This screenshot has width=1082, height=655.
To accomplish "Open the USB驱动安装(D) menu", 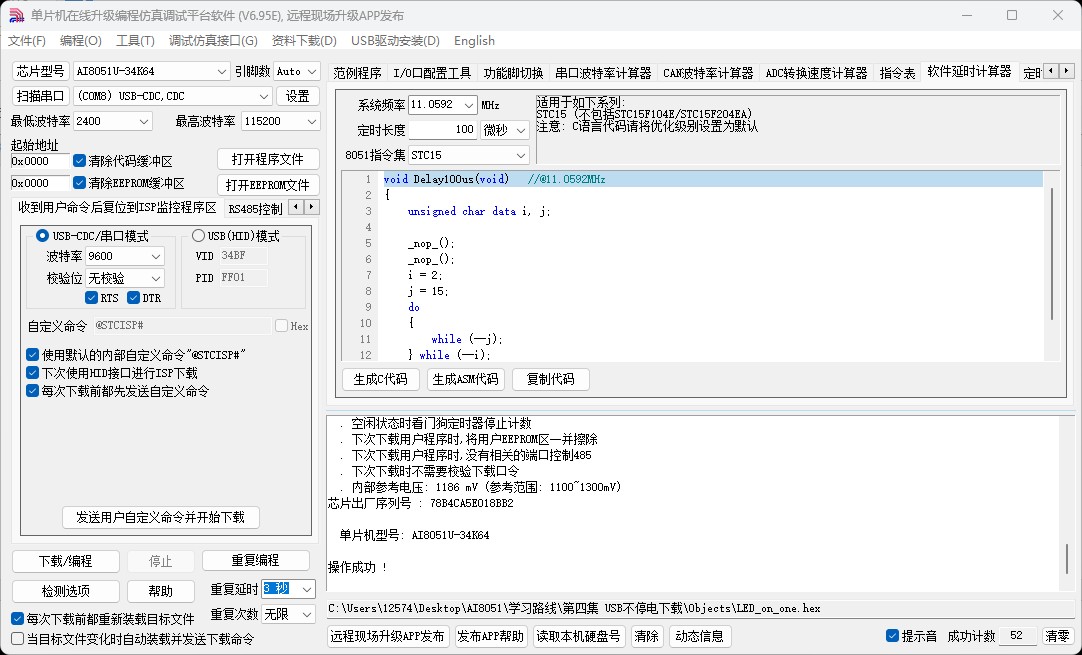I will point(395,41).
